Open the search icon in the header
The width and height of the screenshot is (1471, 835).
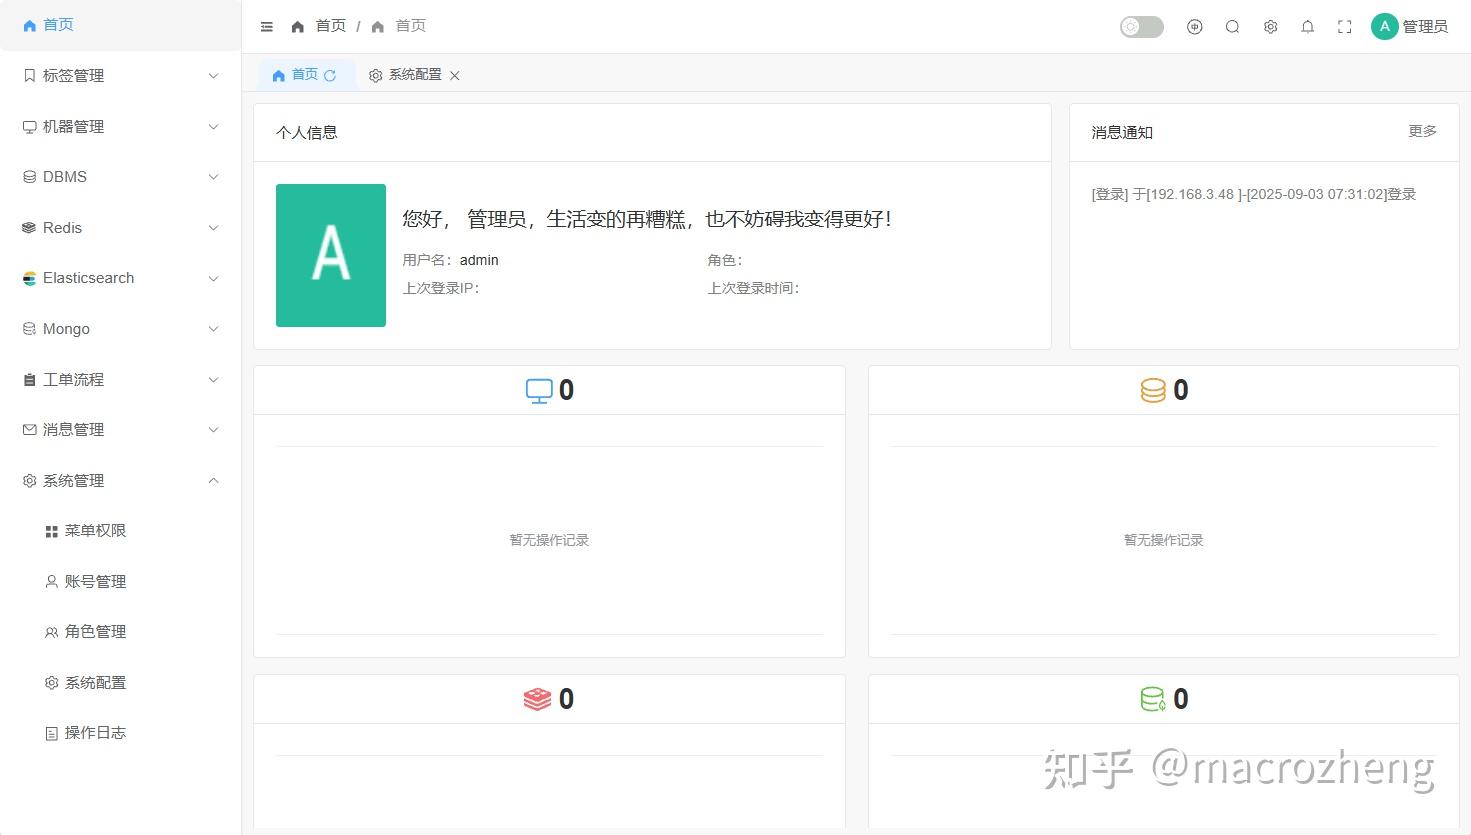pyautogui.click(x=1233, y=26)
